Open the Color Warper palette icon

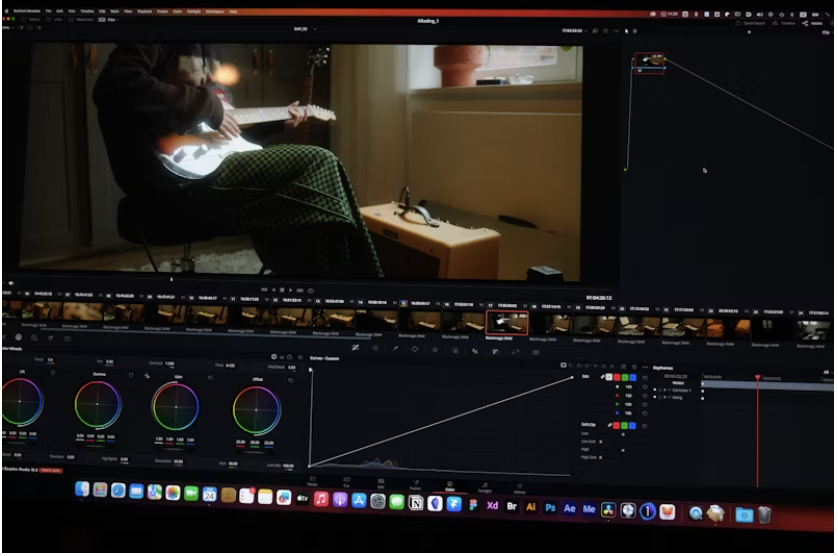[375, 349]
